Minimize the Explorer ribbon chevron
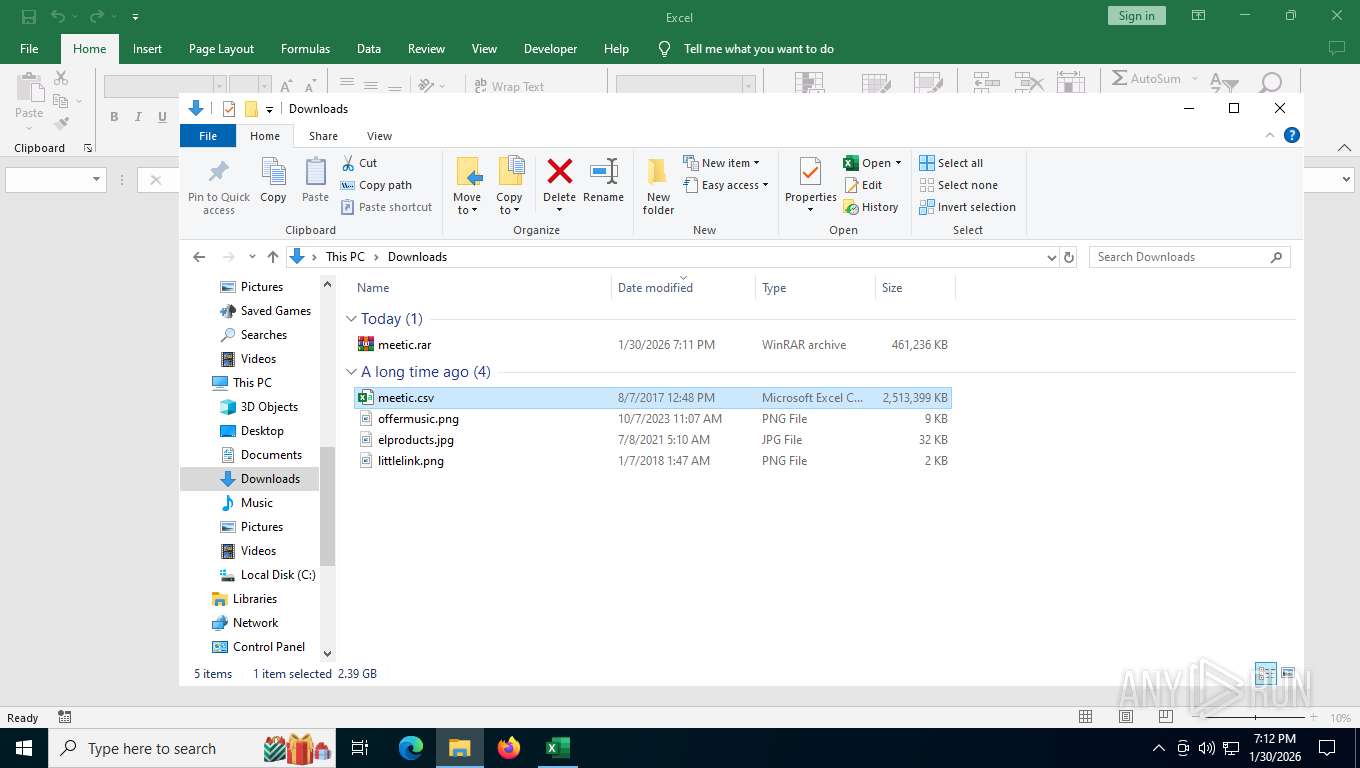The image size is (1360, 768). pos(1270,135)
